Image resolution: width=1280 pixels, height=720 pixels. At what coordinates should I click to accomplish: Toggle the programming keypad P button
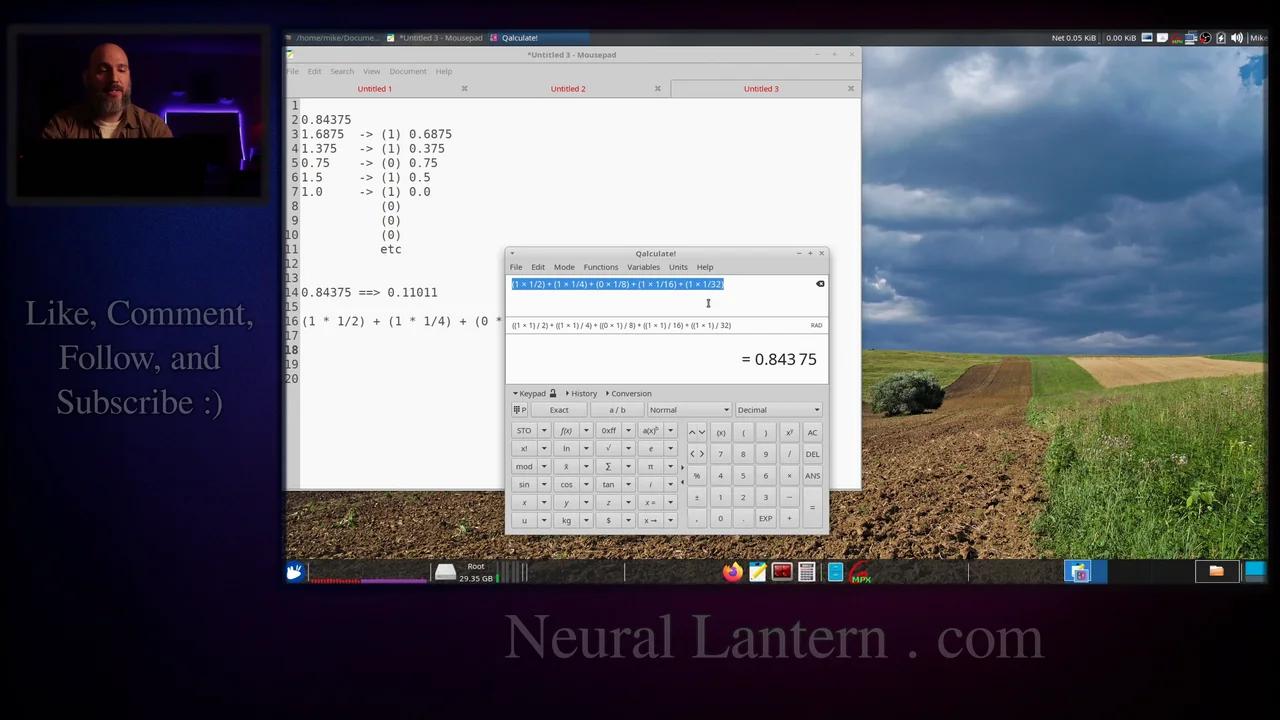(521, 410)
